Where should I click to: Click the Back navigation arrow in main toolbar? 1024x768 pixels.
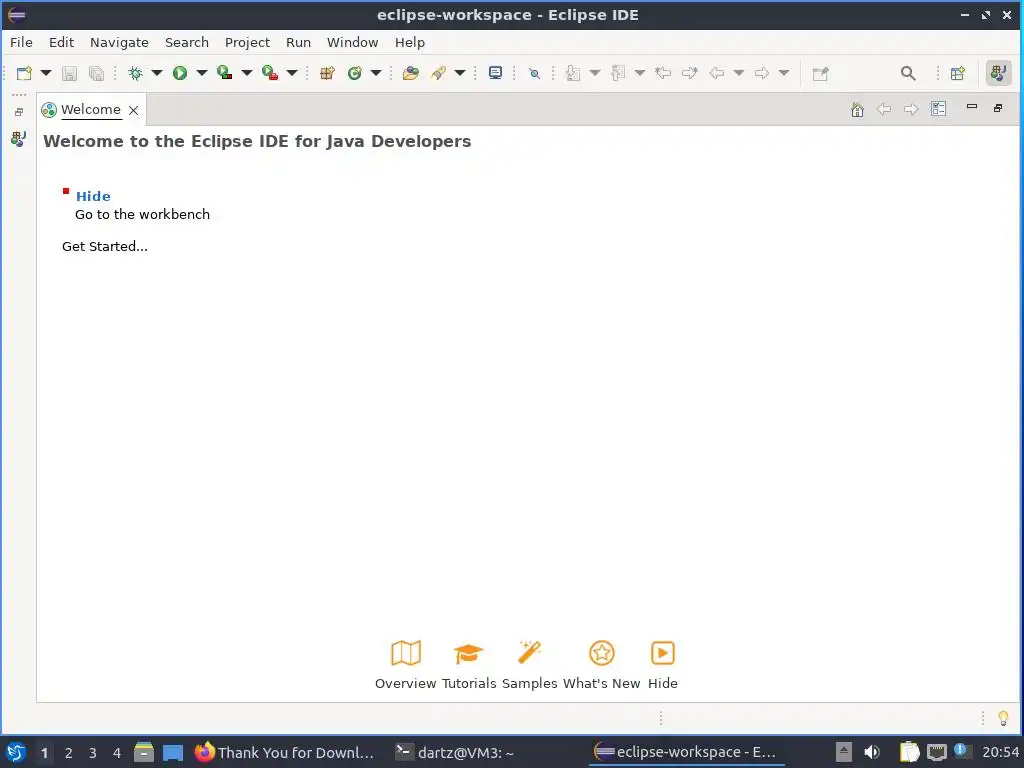click(717, 73)
